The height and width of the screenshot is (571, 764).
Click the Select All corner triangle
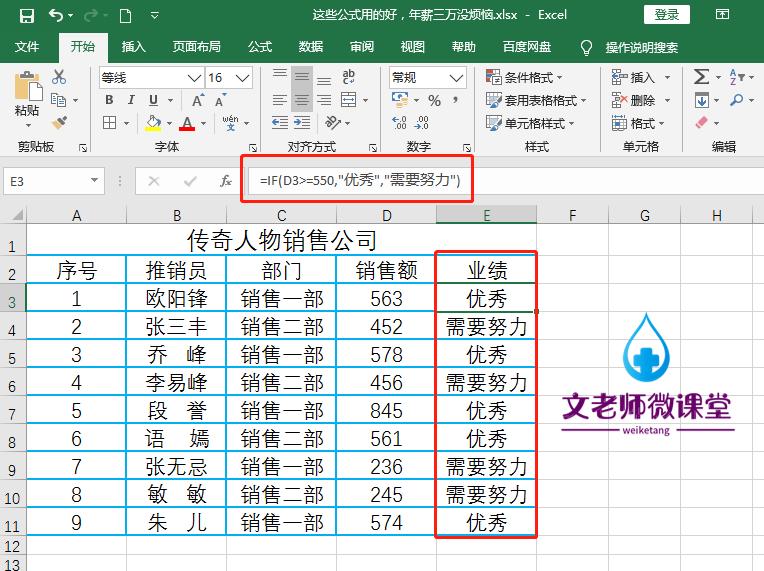pyautogui.click(x=16, y=215)
